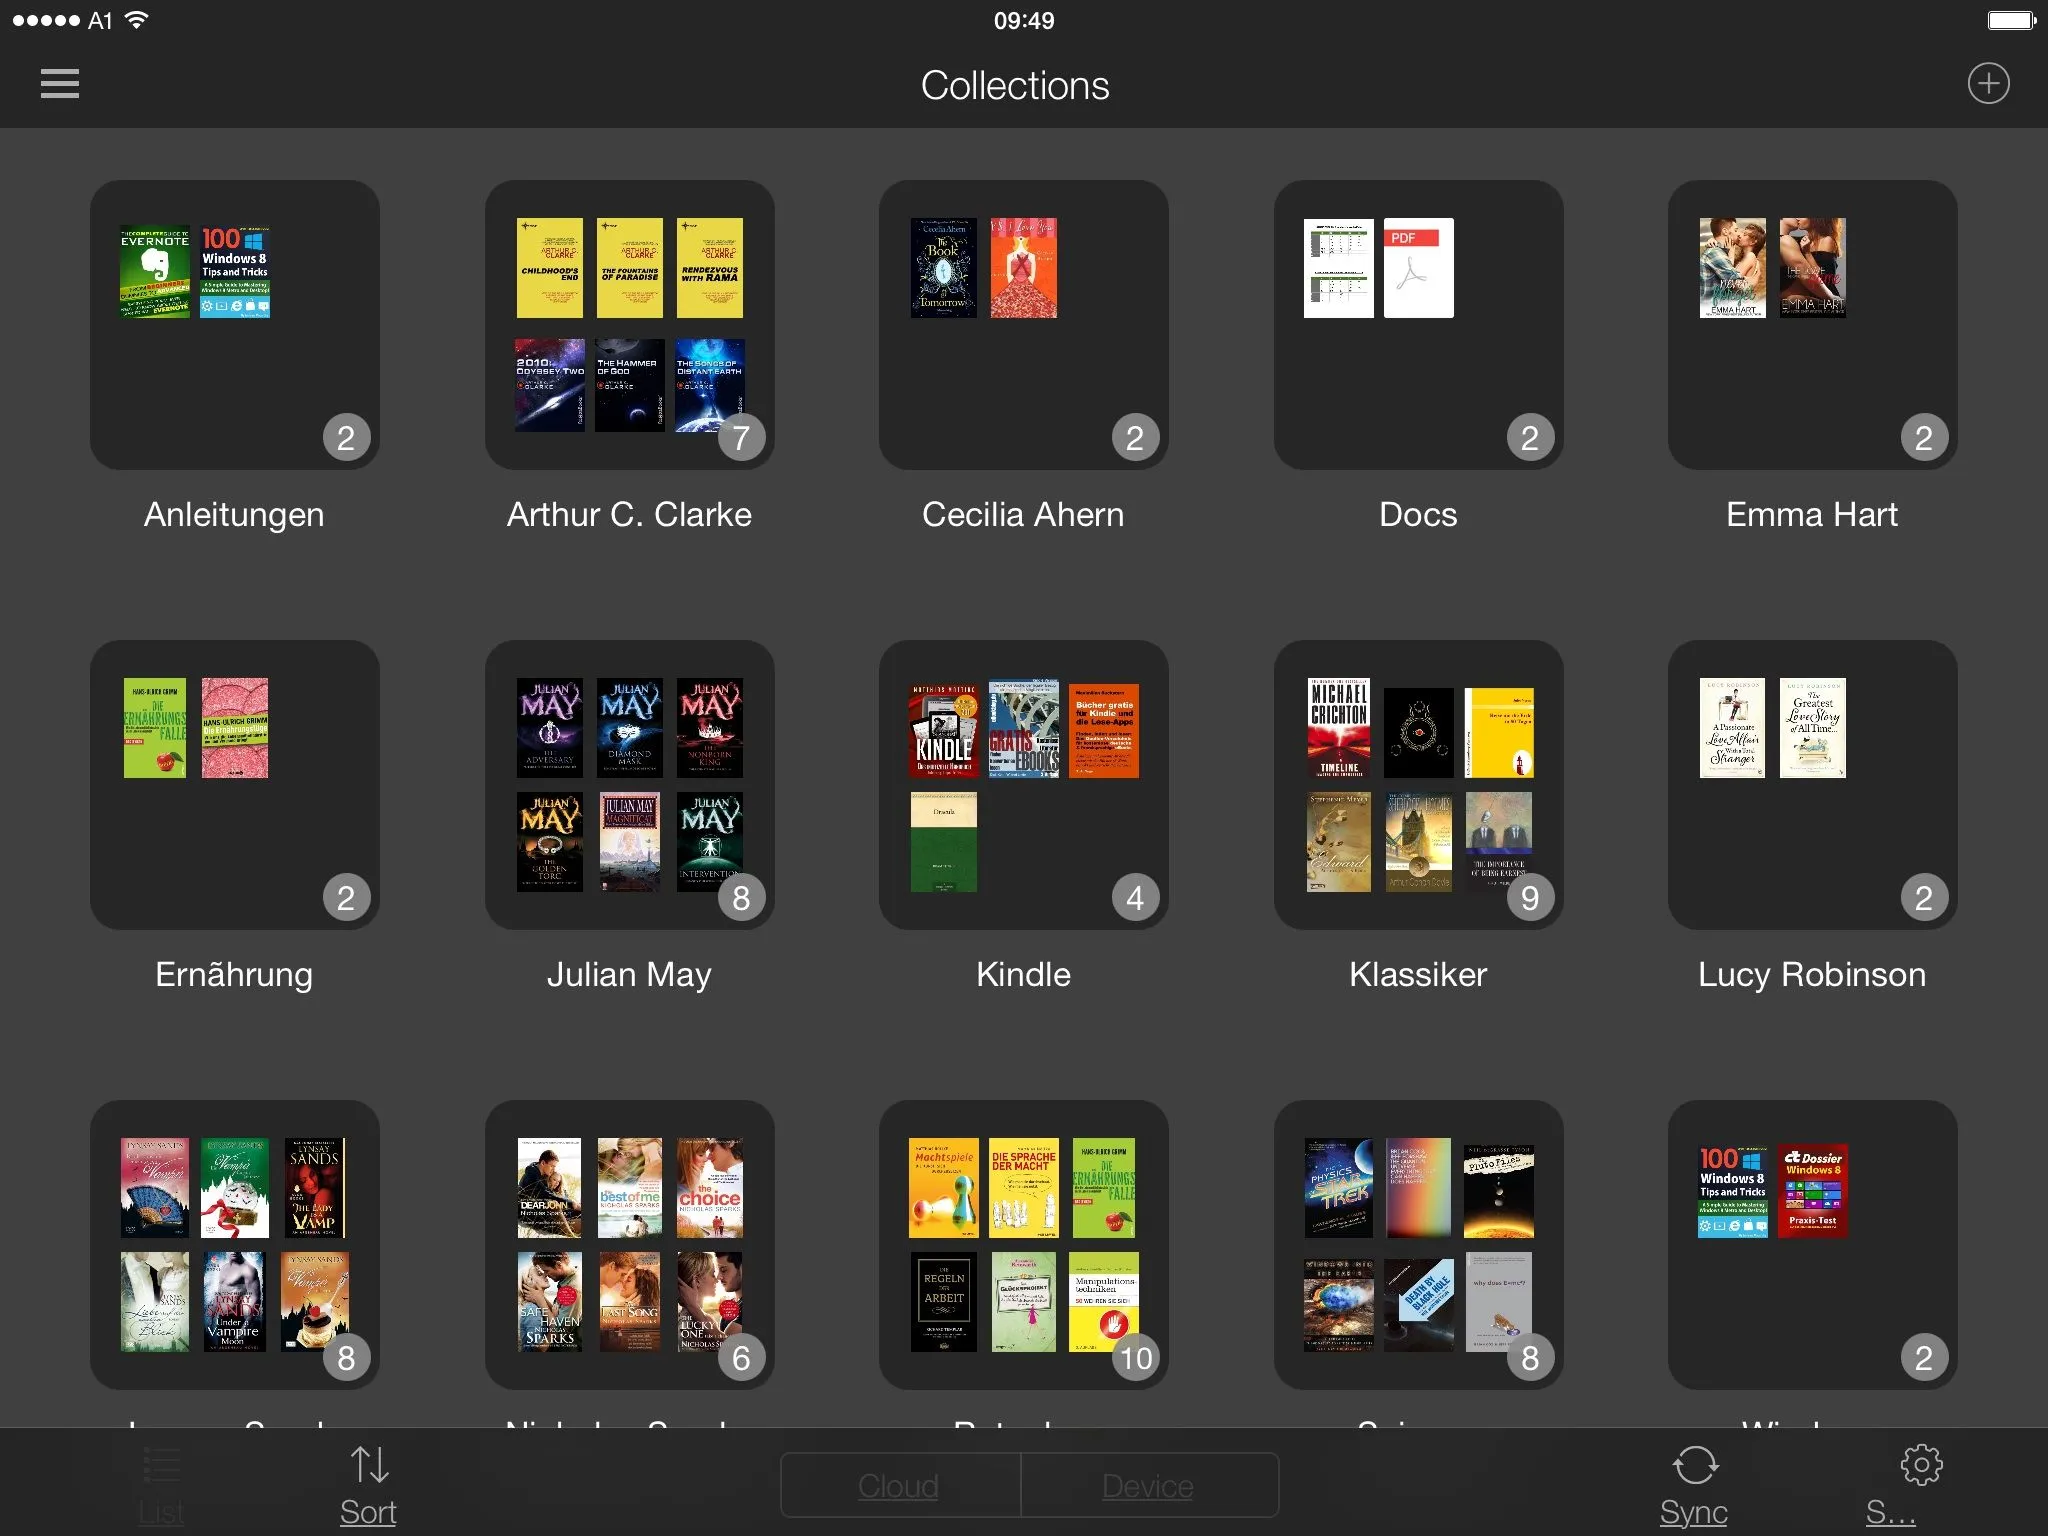Open the Emma Hart collection
The height and width of the screenshot is (1536, 2048).
tap(1812, 326)
